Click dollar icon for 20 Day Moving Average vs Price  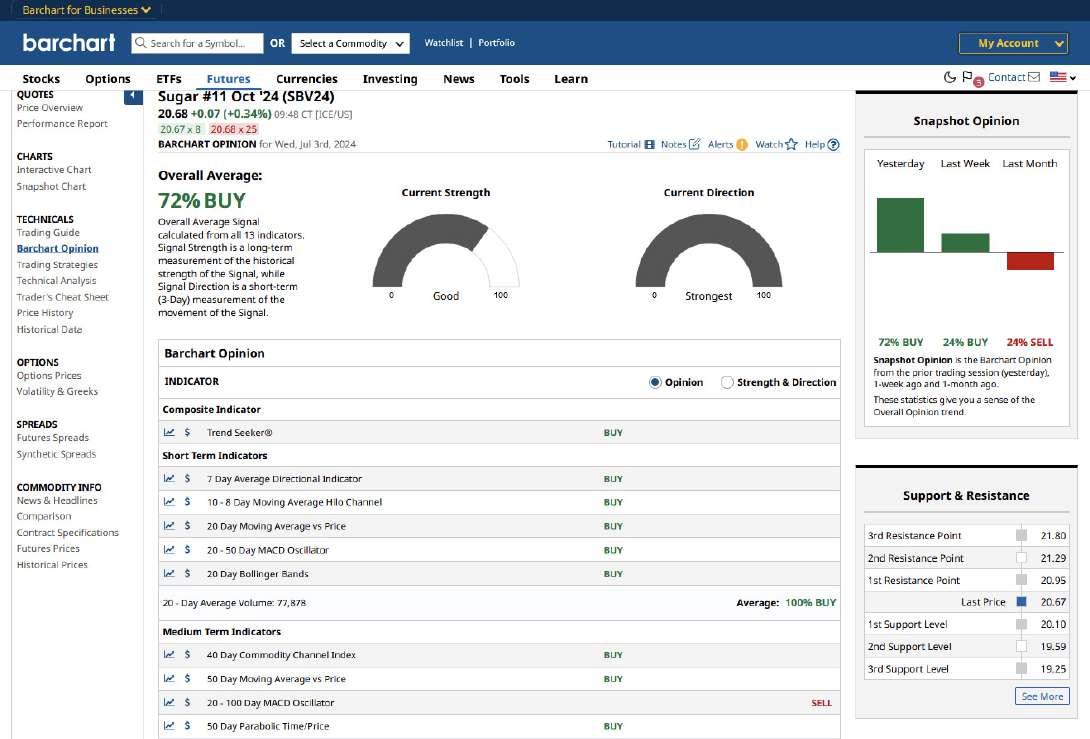click(187, 526)
